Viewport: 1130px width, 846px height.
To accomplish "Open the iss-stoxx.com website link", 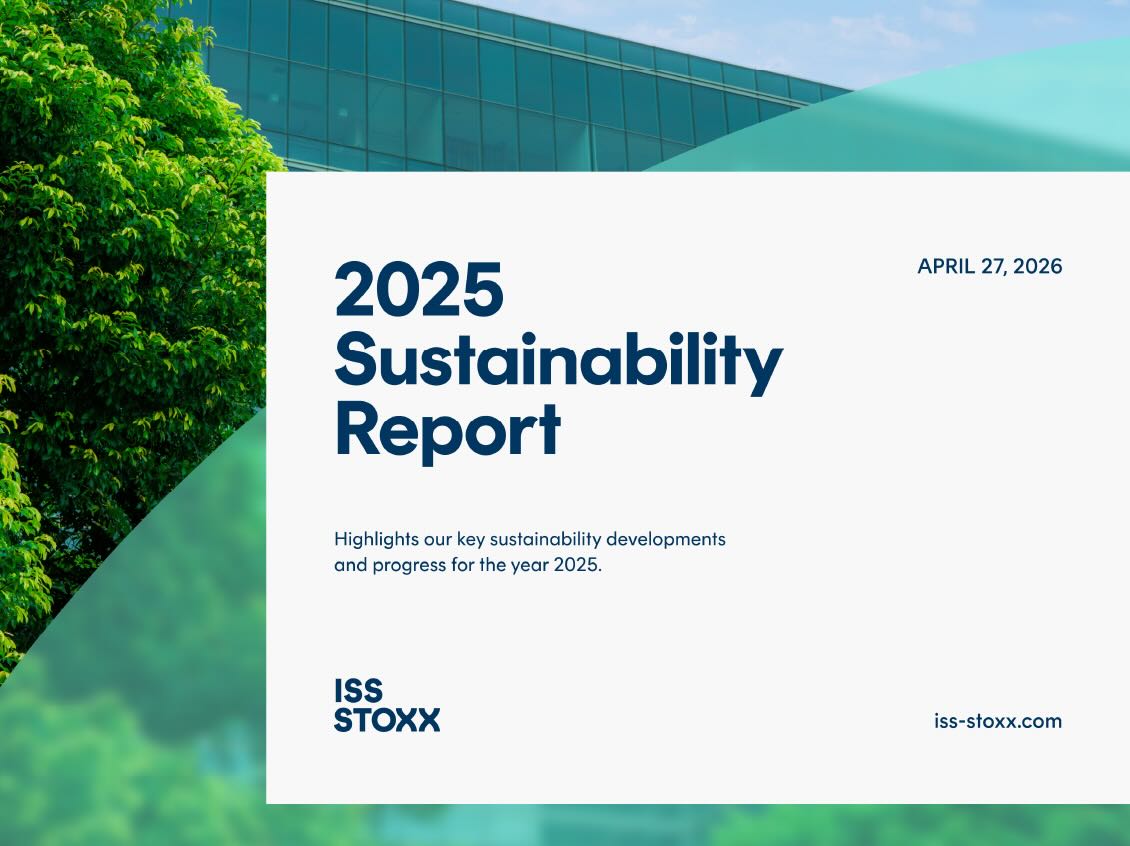I will coord(997,721).
